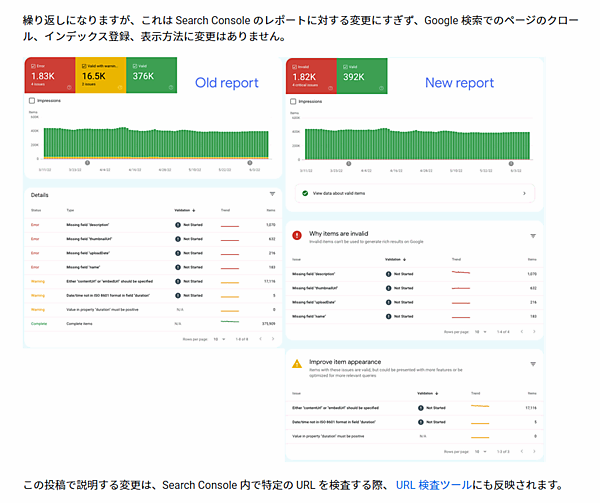Click the help icon on the 392K Valid tile
This screenshot has width=600, height=503.
381,88
